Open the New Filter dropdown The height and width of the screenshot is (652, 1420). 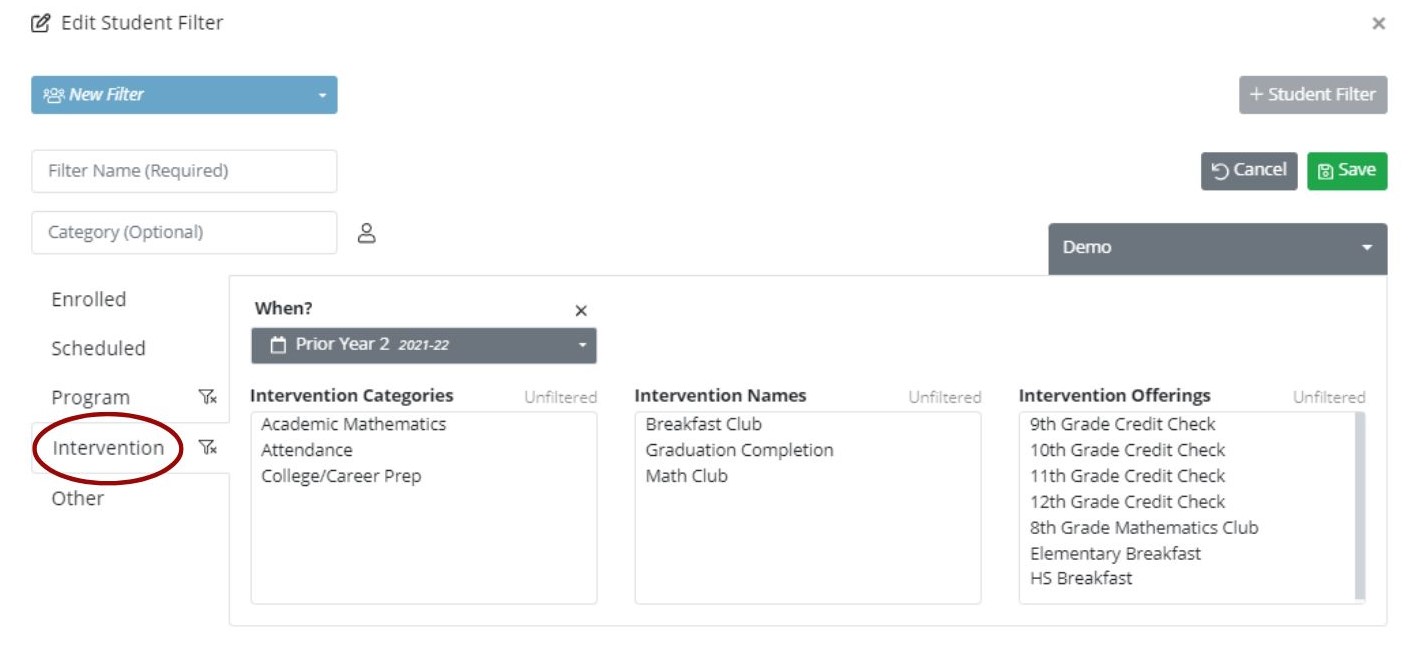coord(184,95)
